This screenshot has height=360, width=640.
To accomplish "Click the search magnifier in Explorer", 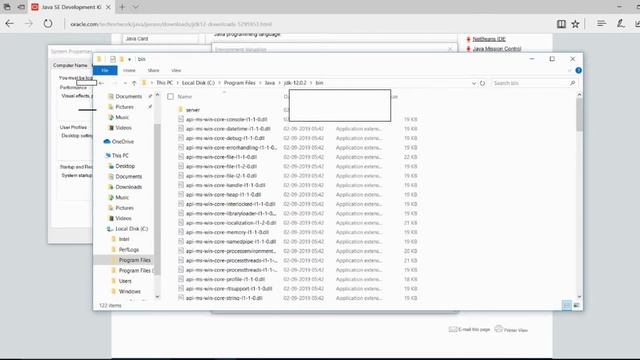I will click(572, 83).
